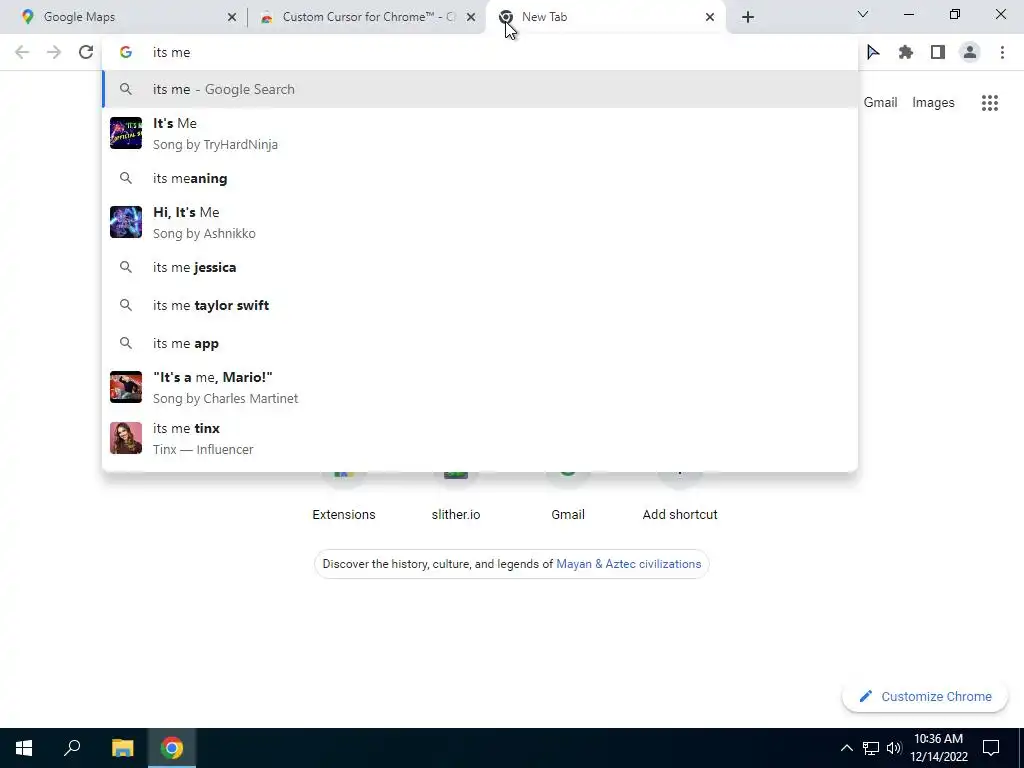Open the Google apps grid
Image resolution: width=1024 pixels, height=768 pixels.
tap(989, 103)
